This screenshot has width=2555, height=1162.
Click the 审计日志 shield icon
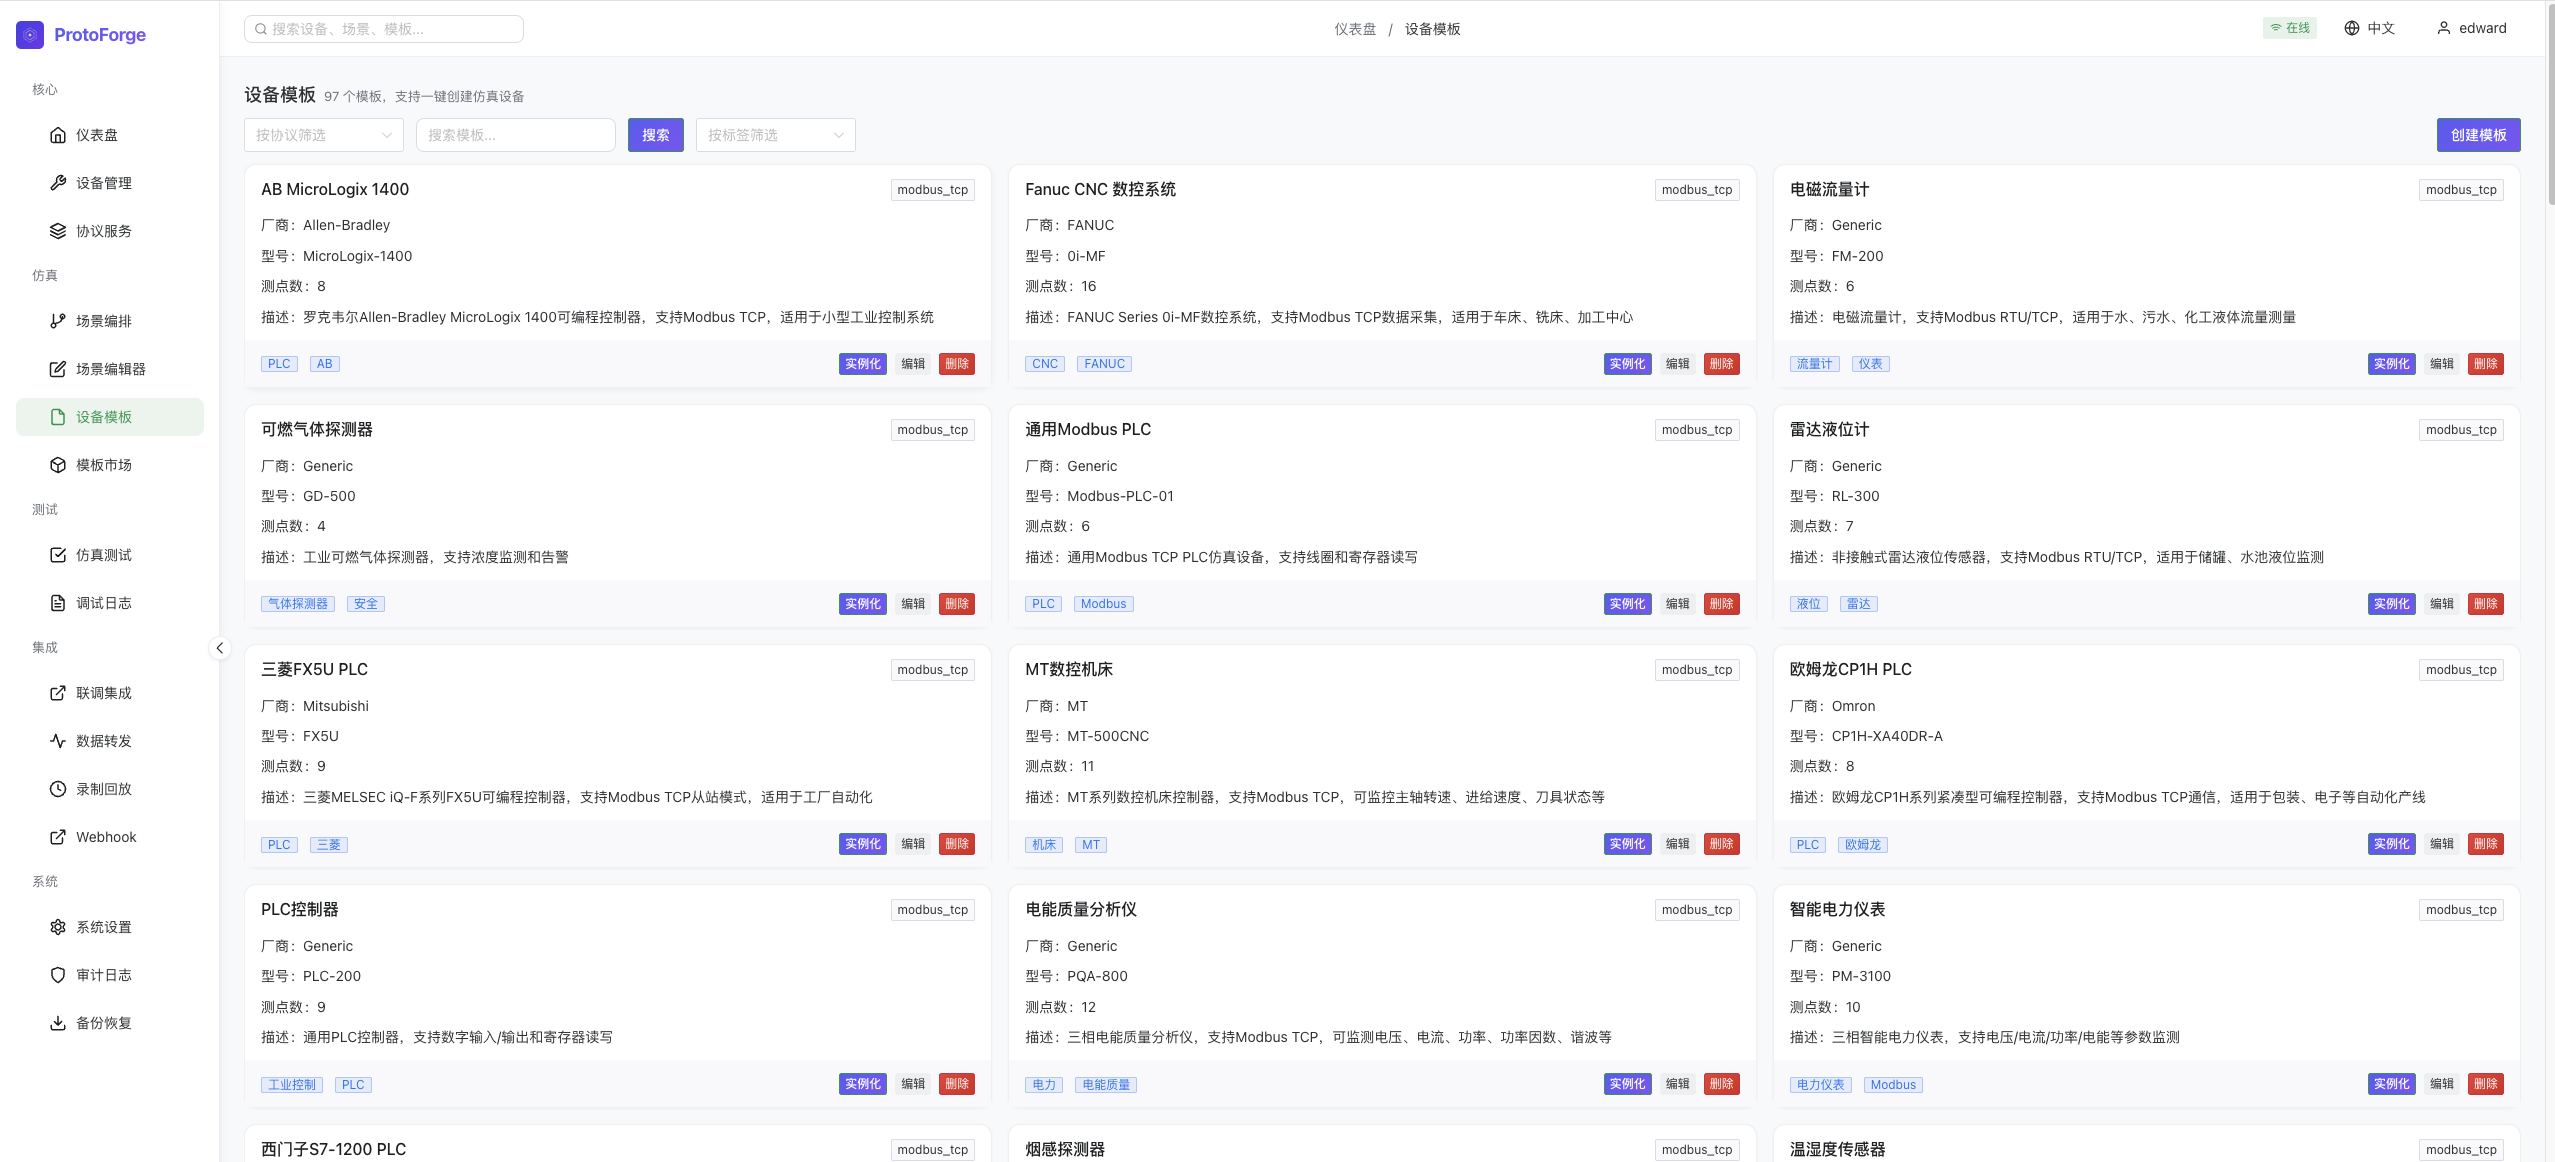point(58,975)
